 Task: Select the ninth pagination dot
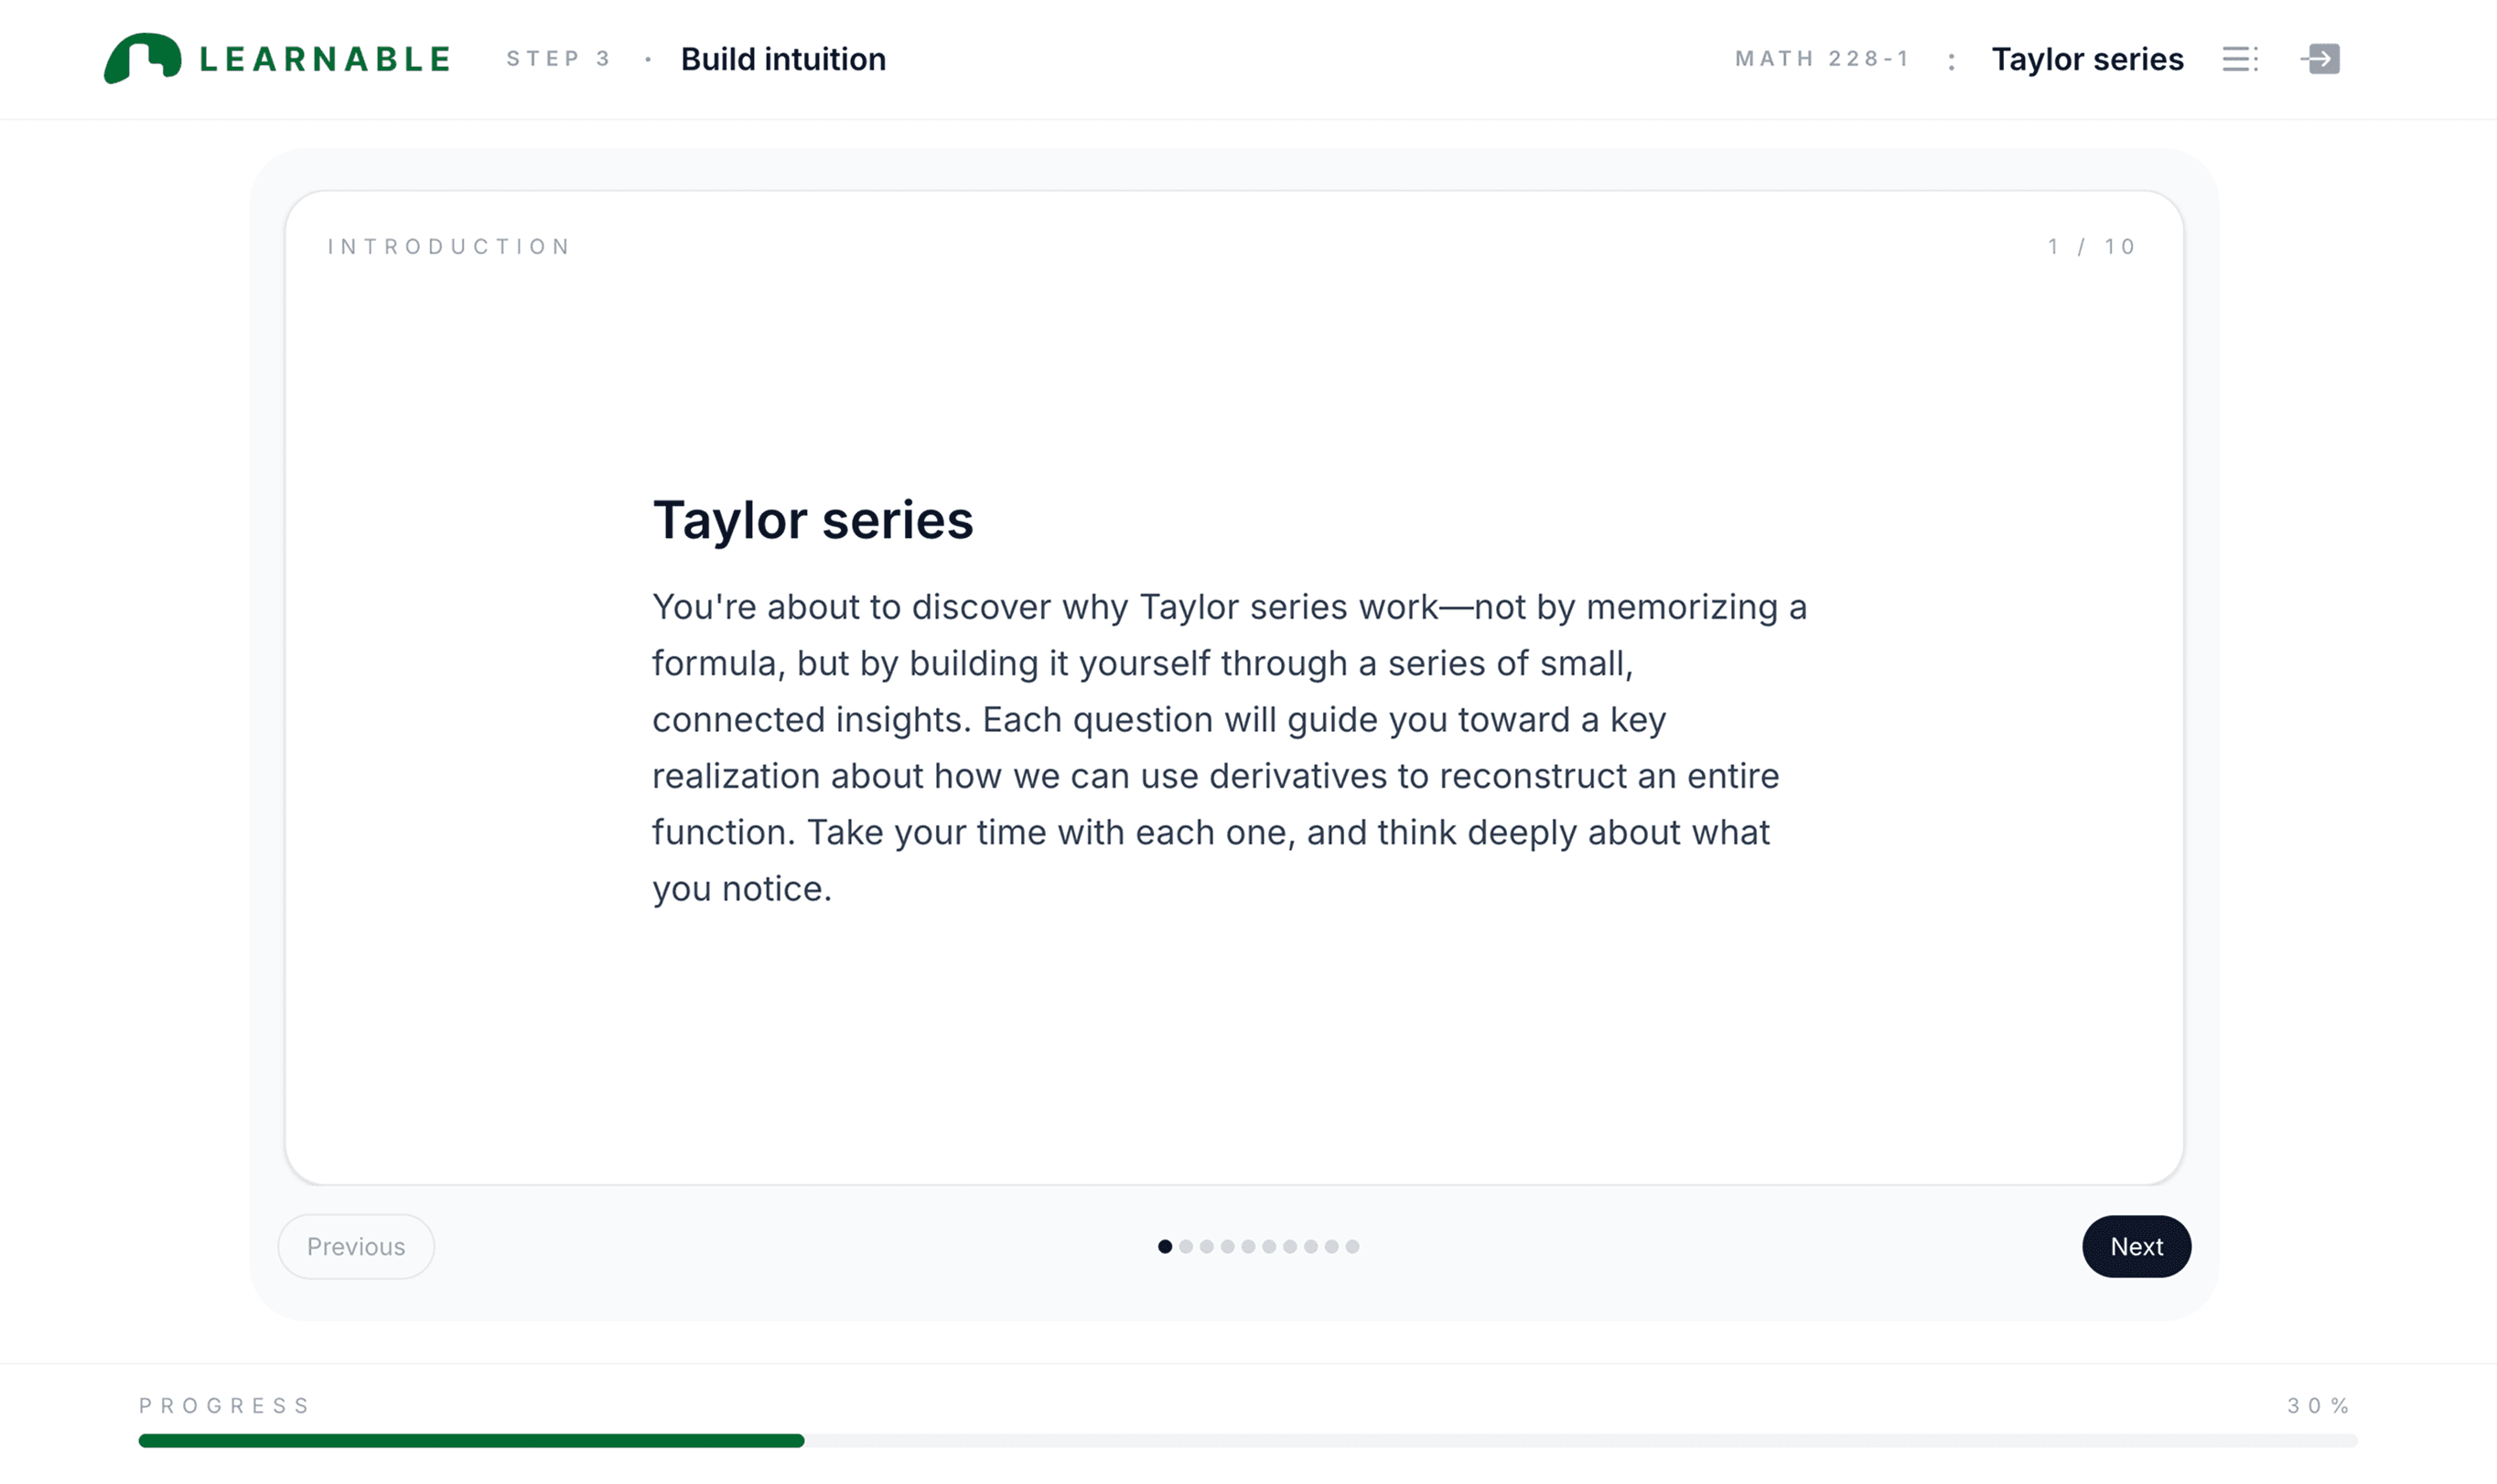coord(1332,1246)
